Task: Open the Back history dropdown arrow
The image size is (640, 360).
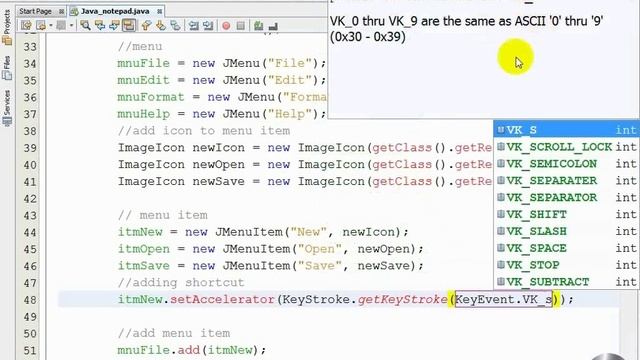Action: (51, 26)
